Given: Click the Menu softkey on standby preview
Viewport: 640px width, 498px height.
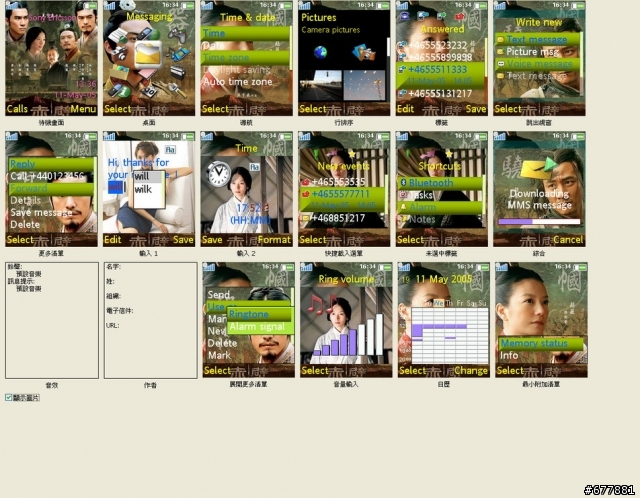Looking at the screenshot, I should coord(83,109).
